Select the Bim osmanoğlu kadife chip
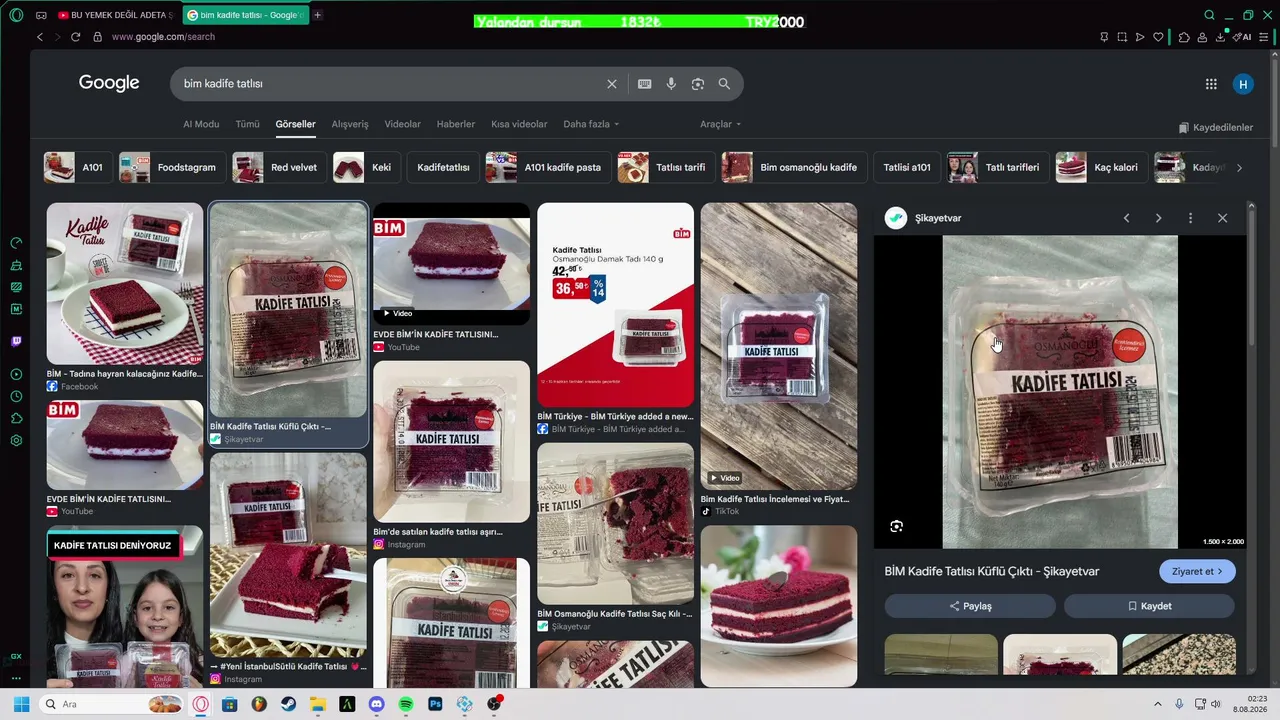Screen dimensions: 1280x720 pyautogui.click(x=794, y=167)
